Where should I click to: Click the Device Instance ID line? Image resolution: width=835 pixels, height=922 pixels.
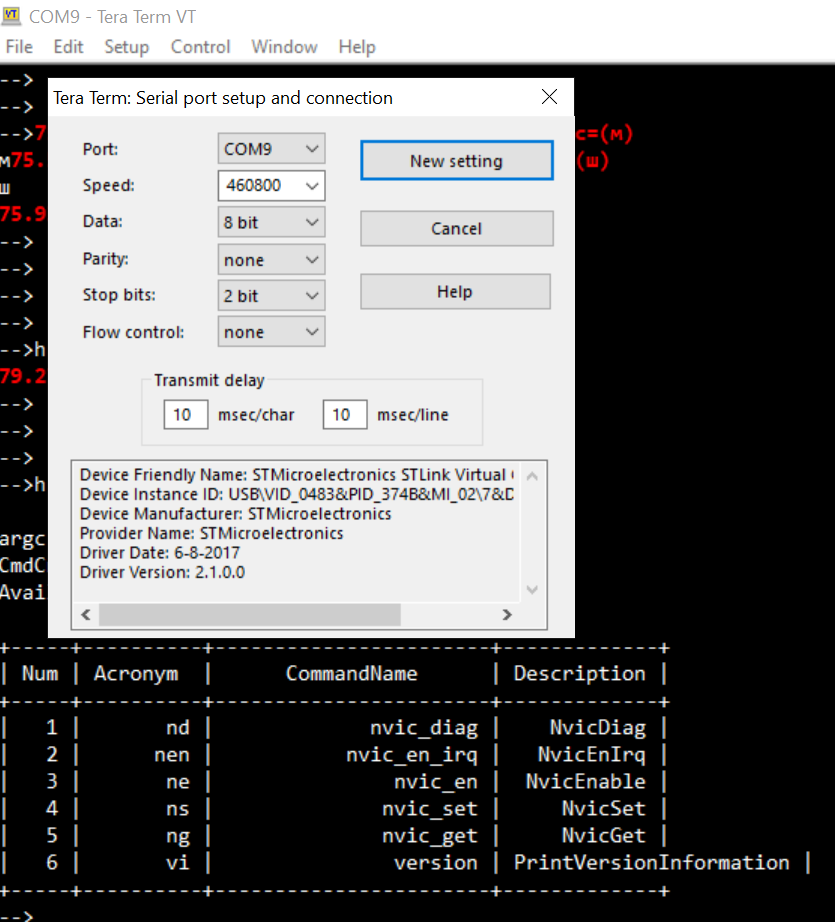tap(297, 494)
